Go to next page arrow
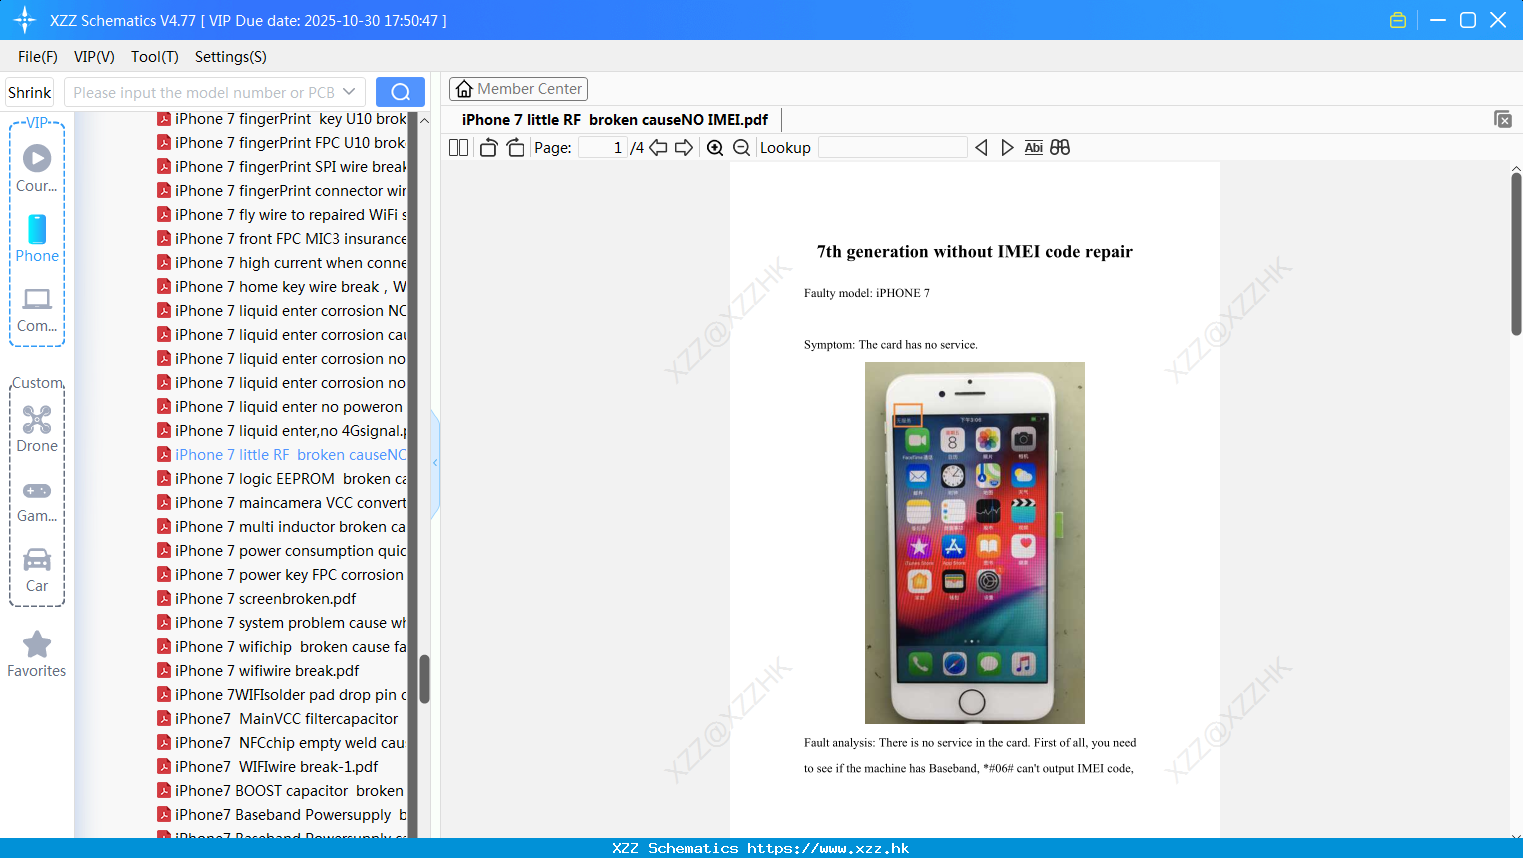The width and height of the screenshot is (1523, 858). pos(684,148)
